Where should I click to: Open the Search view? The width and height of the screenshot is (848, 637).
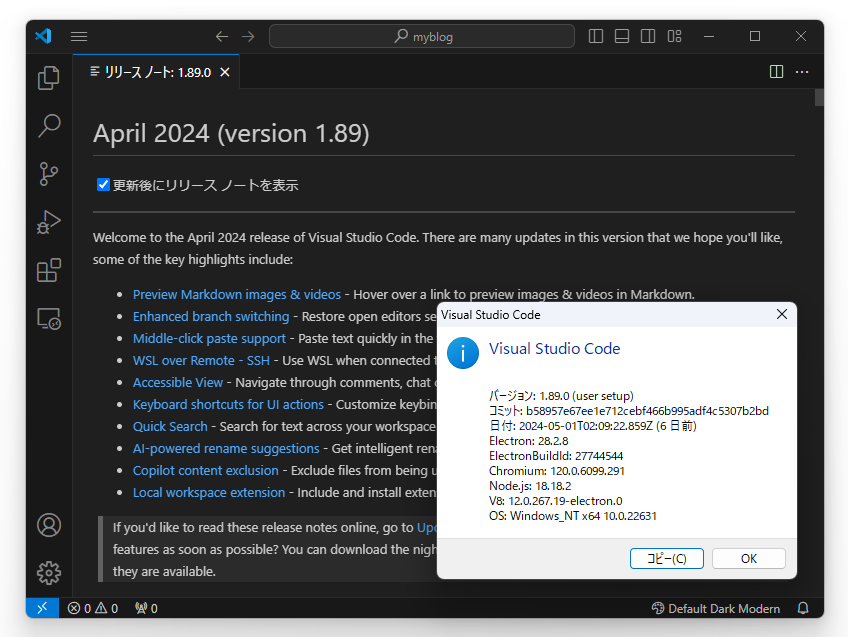click(48, 126)
